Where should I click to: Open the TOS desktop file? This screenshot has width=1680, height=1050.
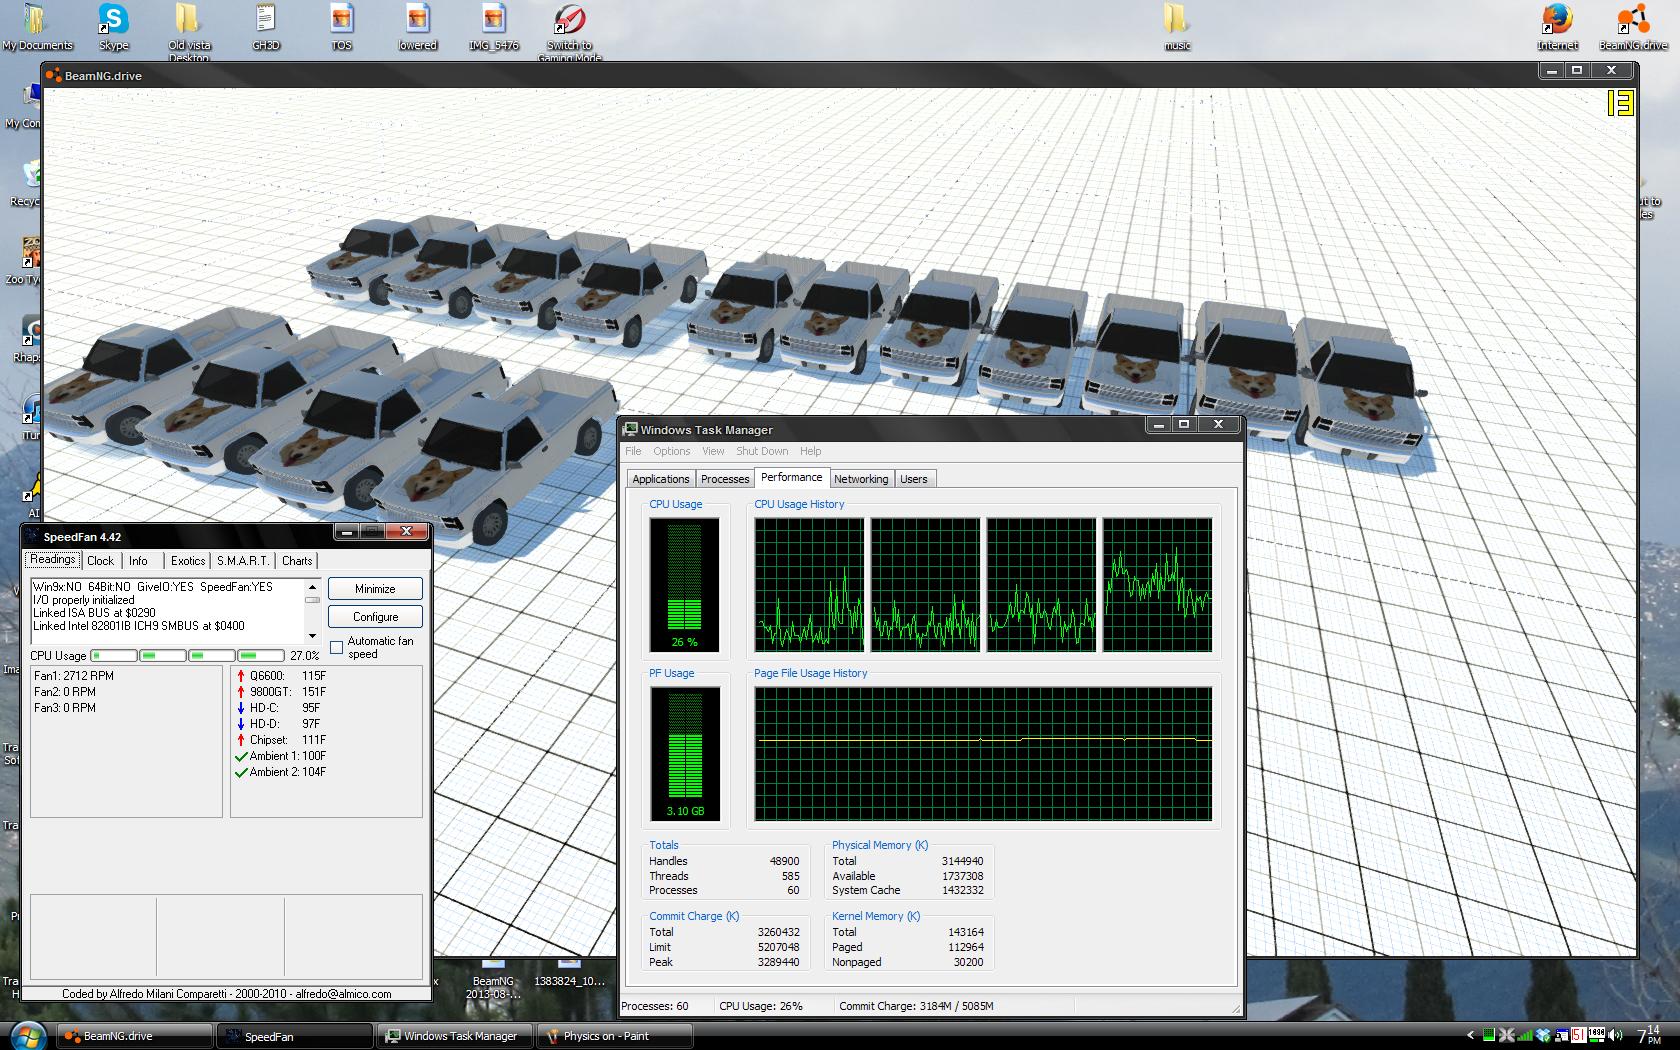pyautogui.click(x=341, y=26)
